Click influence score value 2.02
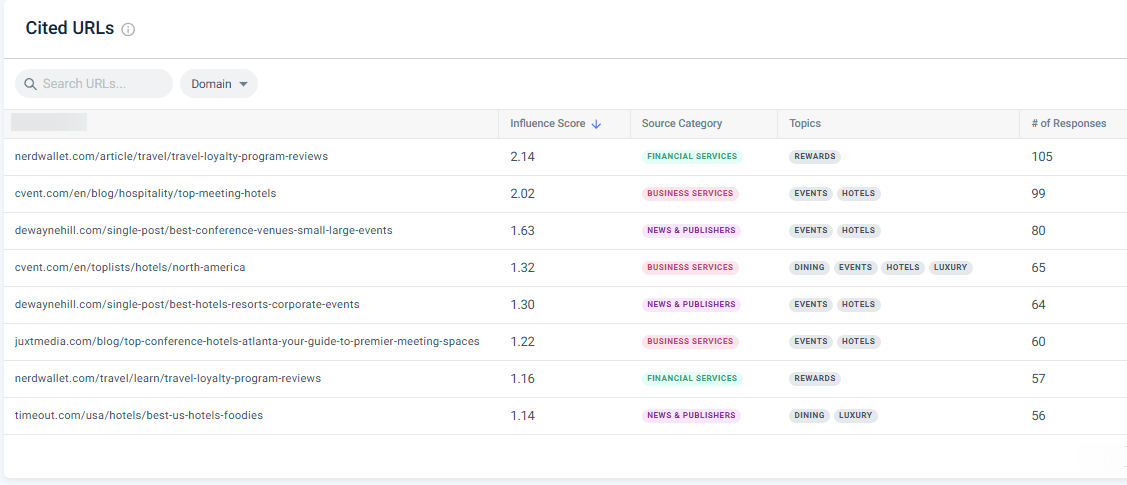Screen dimensions: 1127x485 pos(523,194)
